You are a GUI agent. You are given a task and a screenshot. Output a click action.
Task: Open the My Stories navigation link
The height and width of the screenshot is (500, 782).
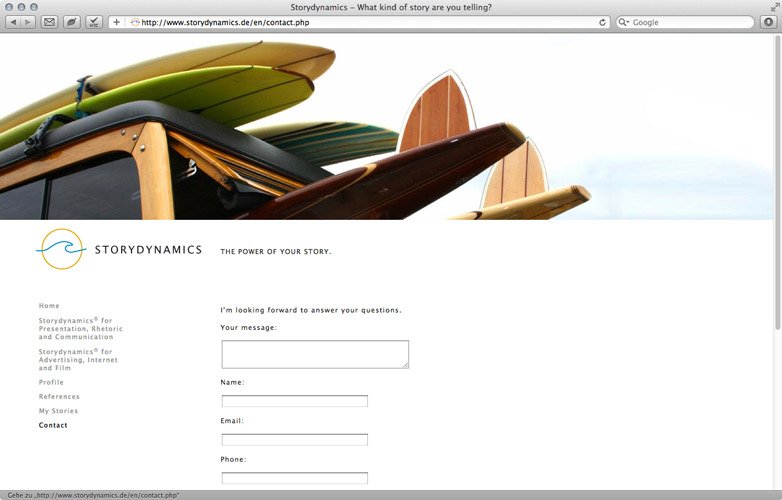[58, 411]
